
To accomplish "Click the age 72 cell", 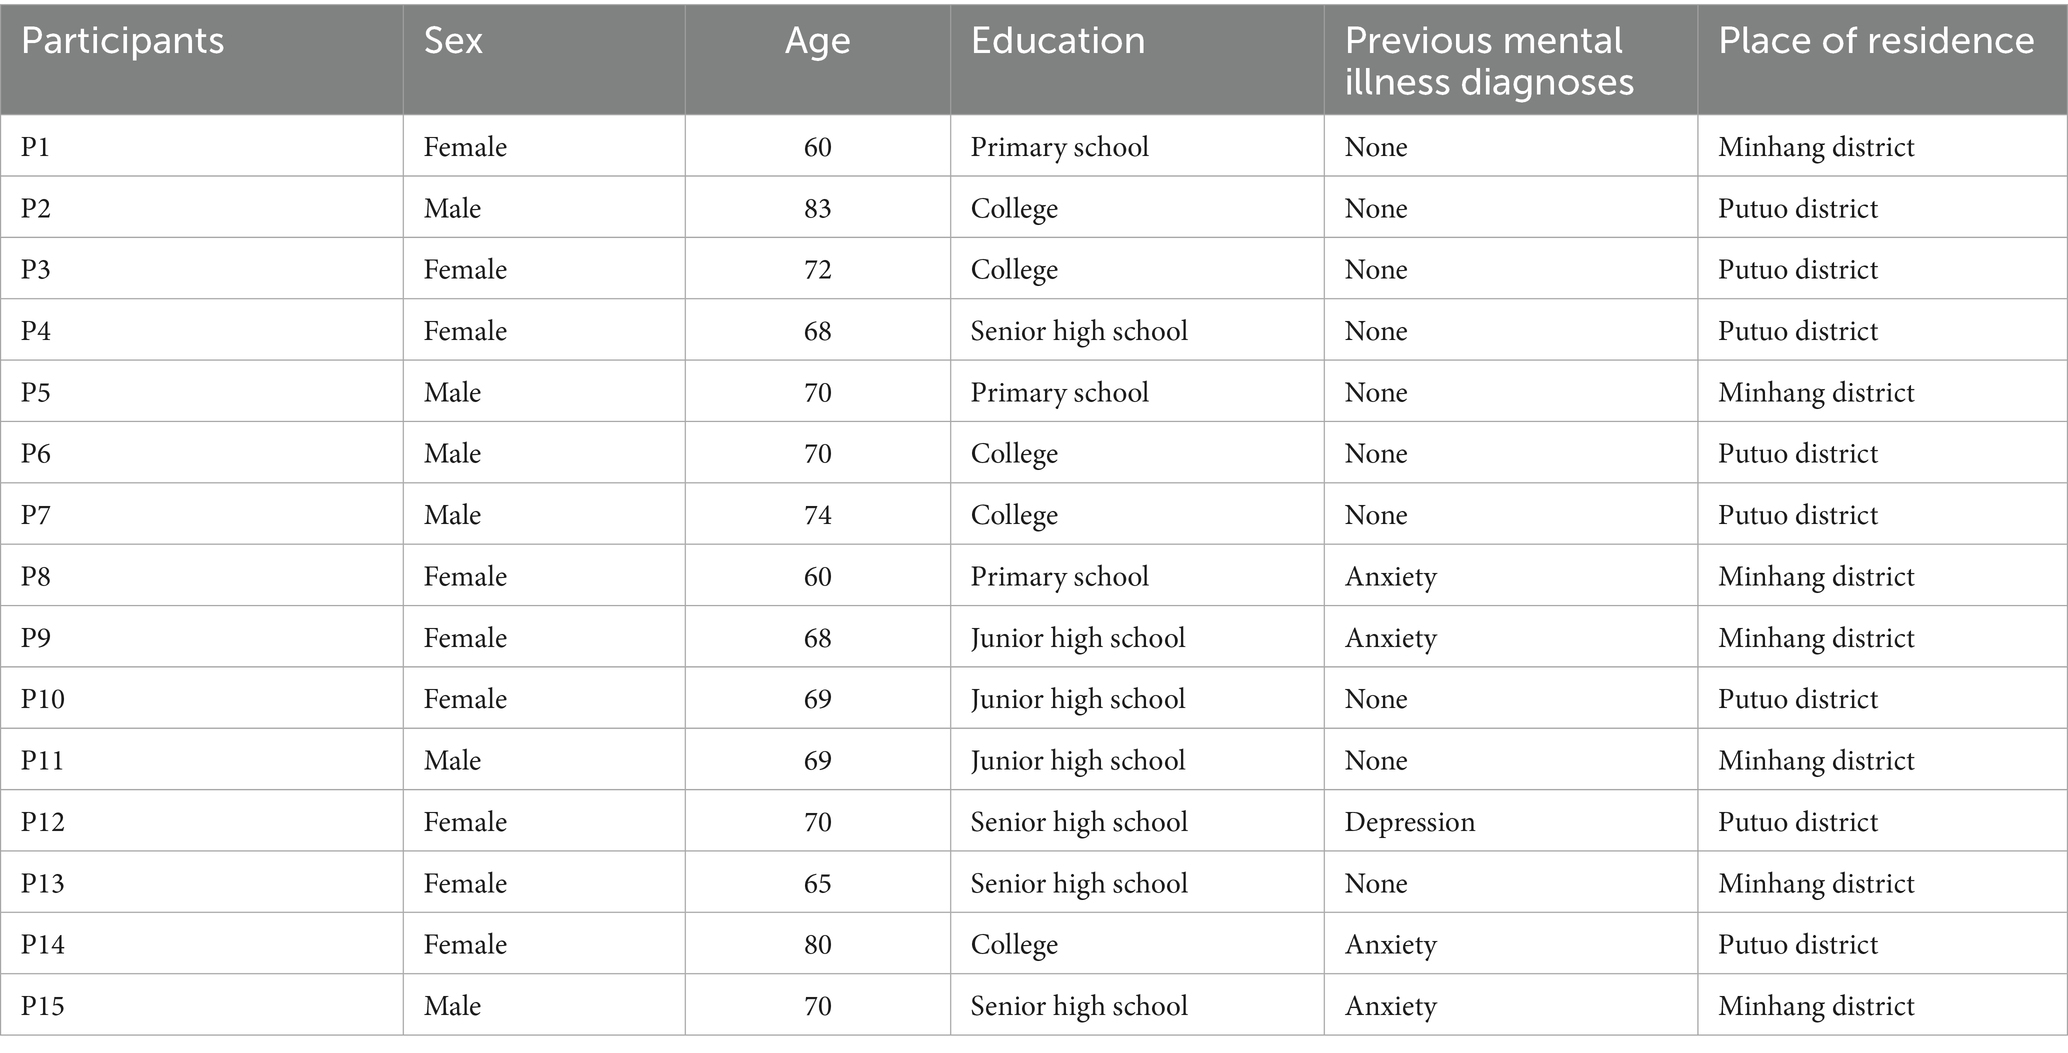I will click(x=817, y=269).
